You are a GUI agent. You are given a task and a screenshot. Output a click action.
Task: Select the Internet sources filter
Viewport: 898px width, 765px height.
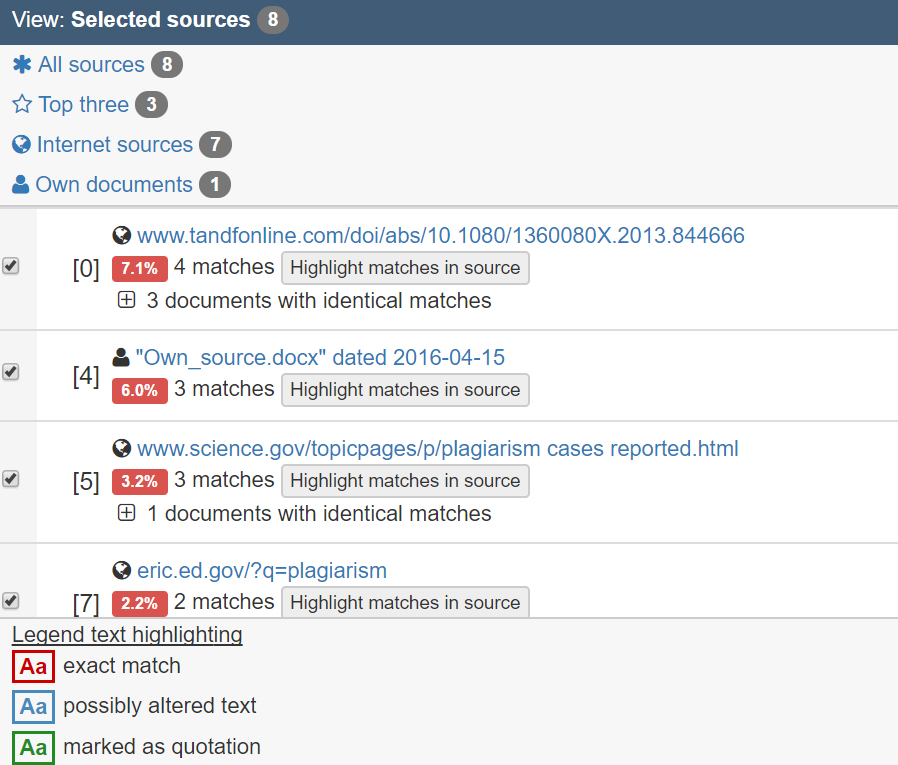coord(115,144)
